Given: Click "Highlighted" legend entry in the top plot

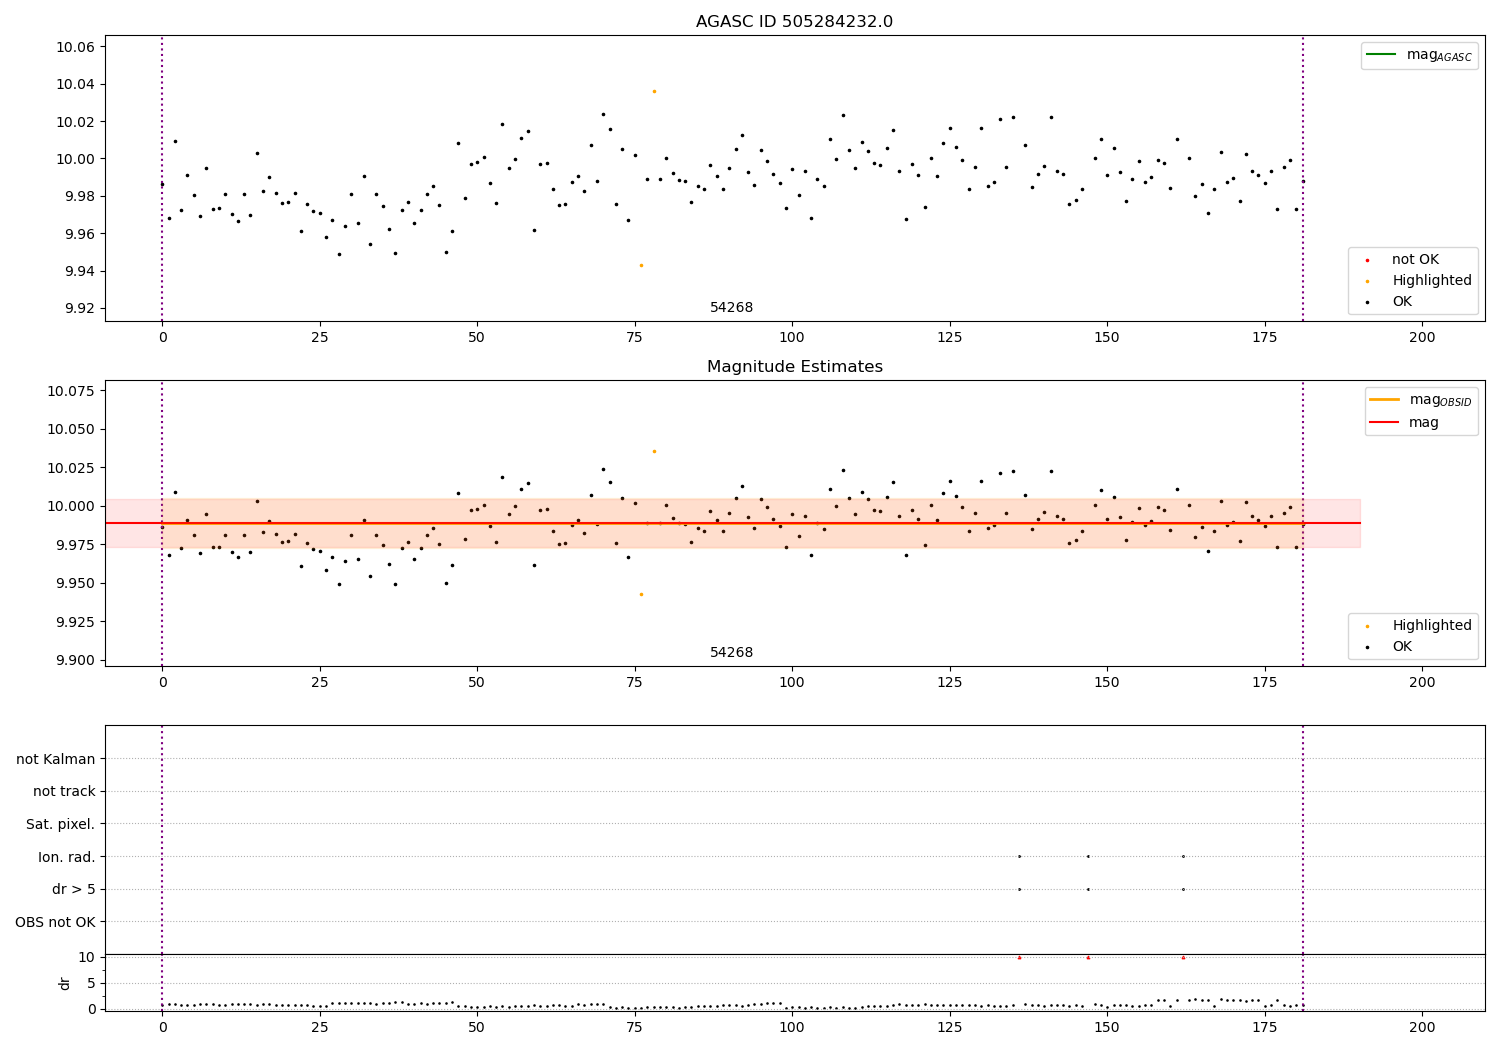Looking at the screenshot, I should (1419, 281).
